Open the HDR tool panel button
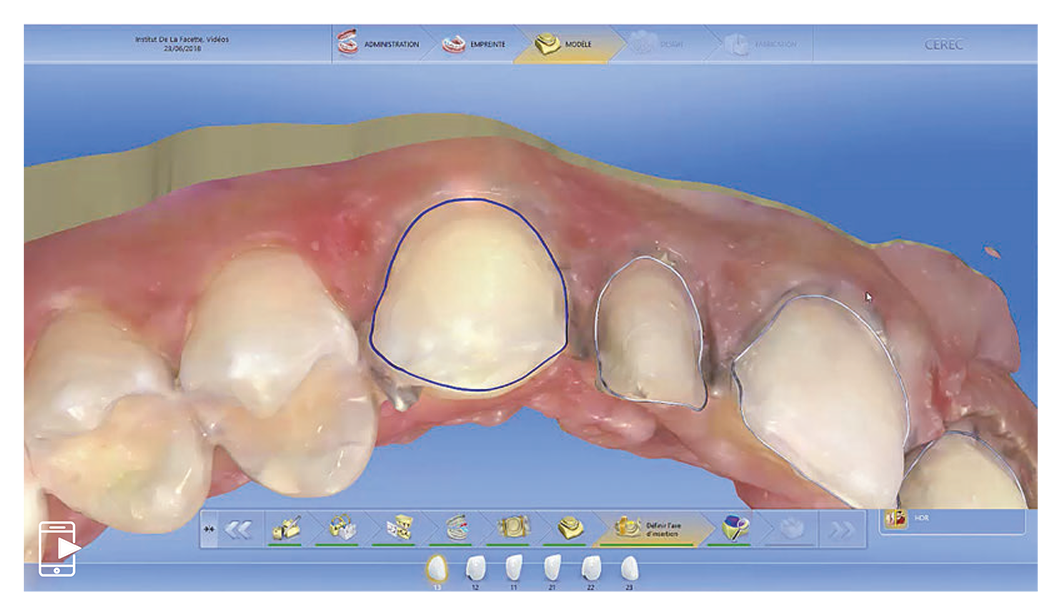This screenshot has width=1064, height=616. click(896, 520)
